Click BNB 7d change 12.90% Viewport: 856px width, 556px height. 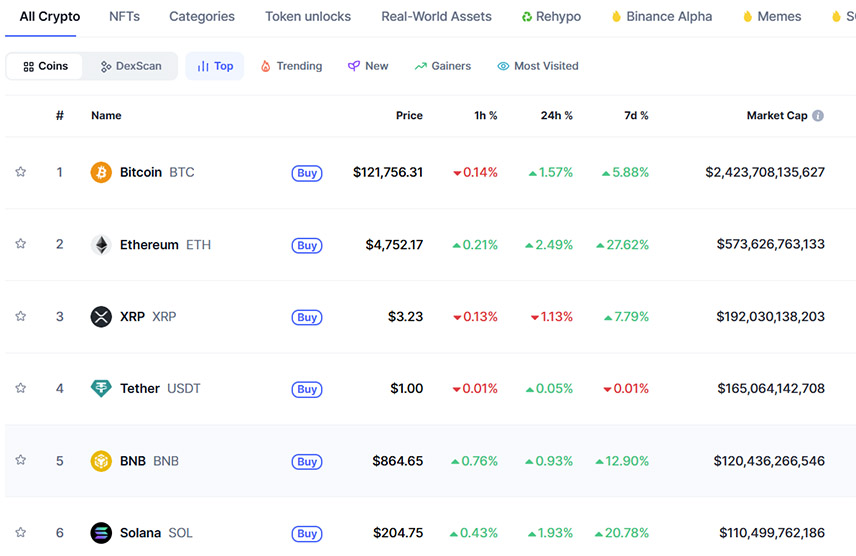[x=622, y=461]
